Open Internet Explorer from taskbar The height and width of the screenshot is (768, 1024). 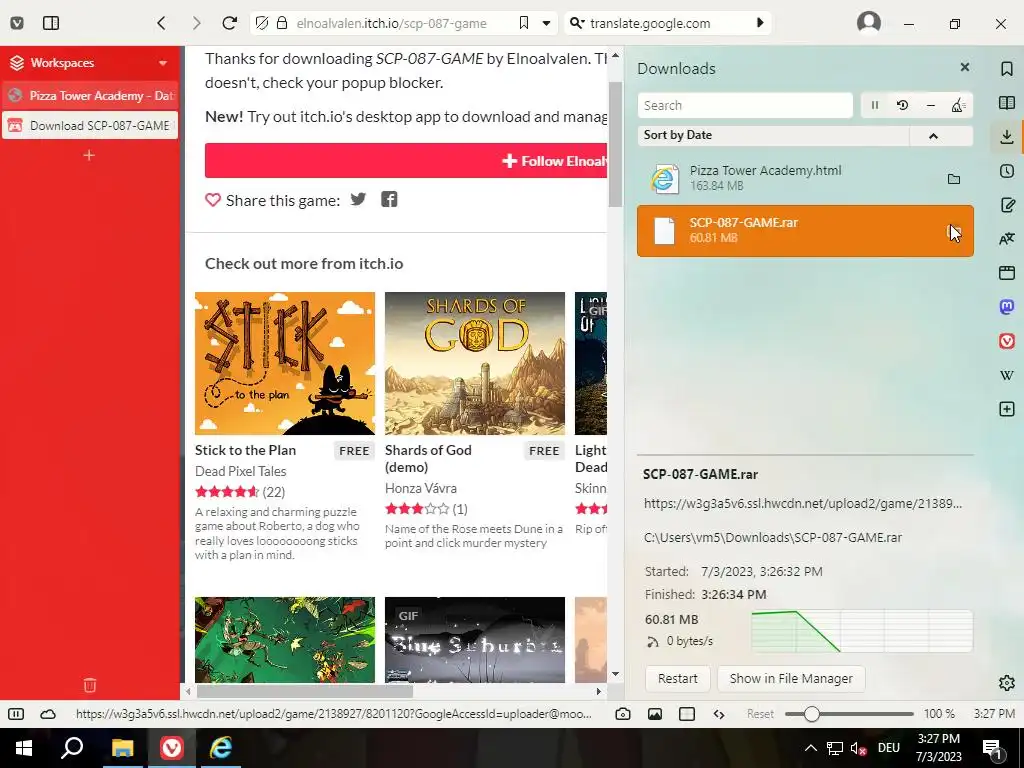coord(221,748)
